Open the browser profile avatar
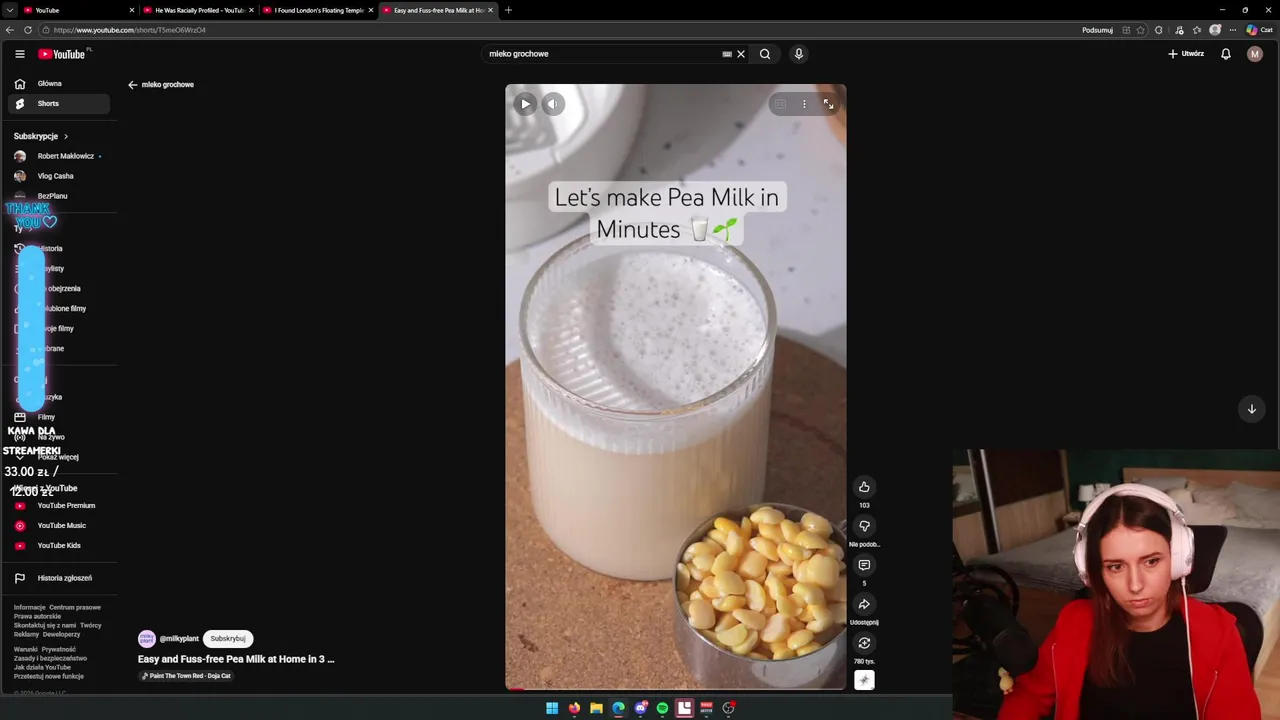Image resolution: width=1280 pixels, height=720 pixels. [1215, 30]
